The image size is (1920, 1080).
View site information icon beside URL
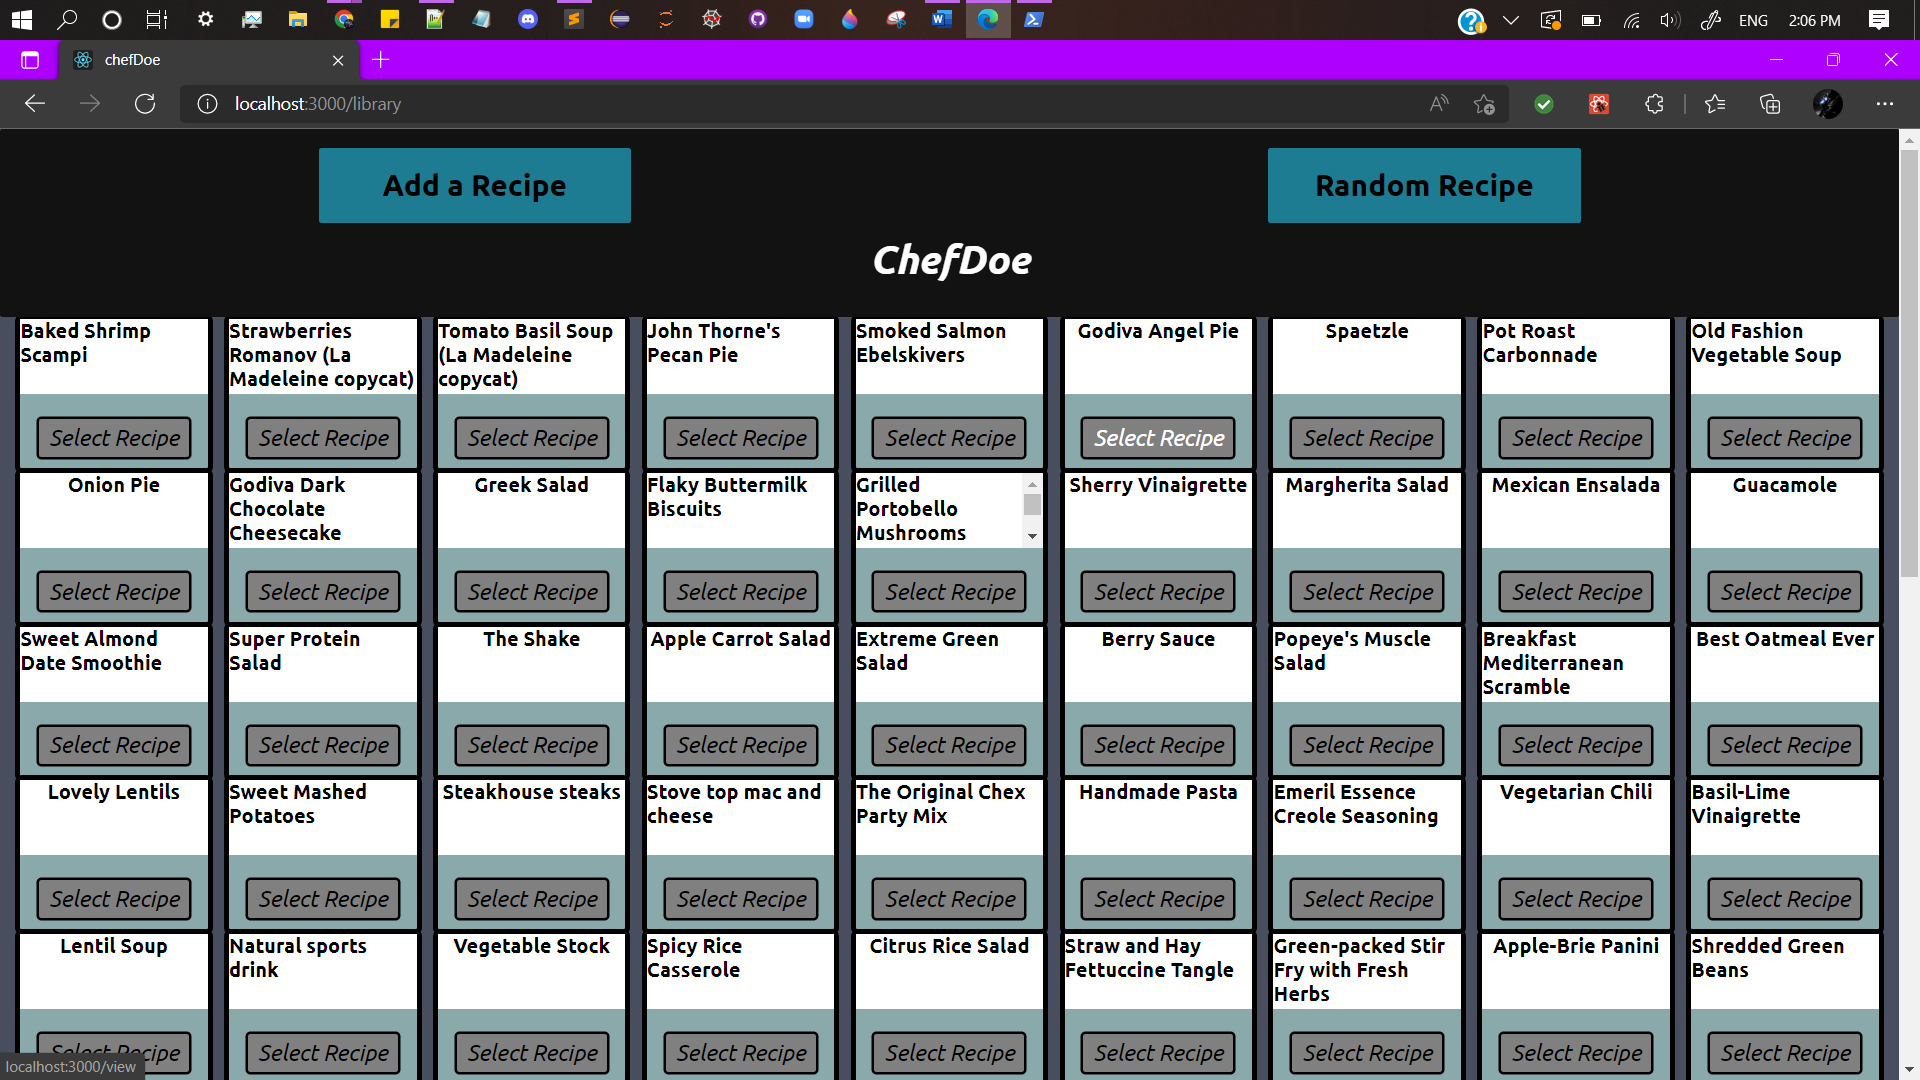tap(207, 104)
